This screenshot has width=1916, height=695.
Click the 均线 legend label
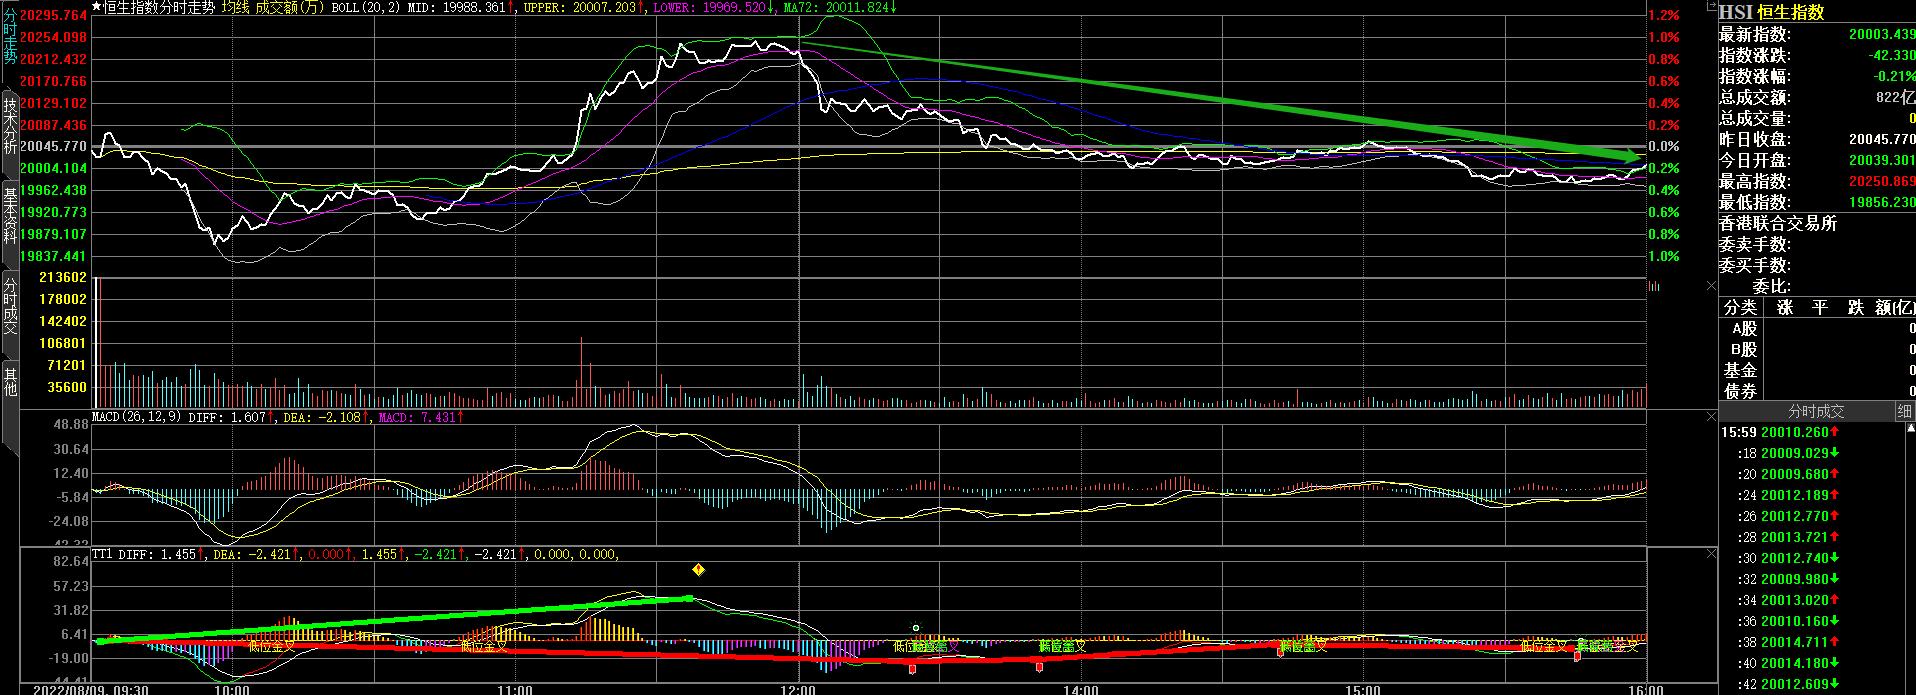[x=236, y=7]
